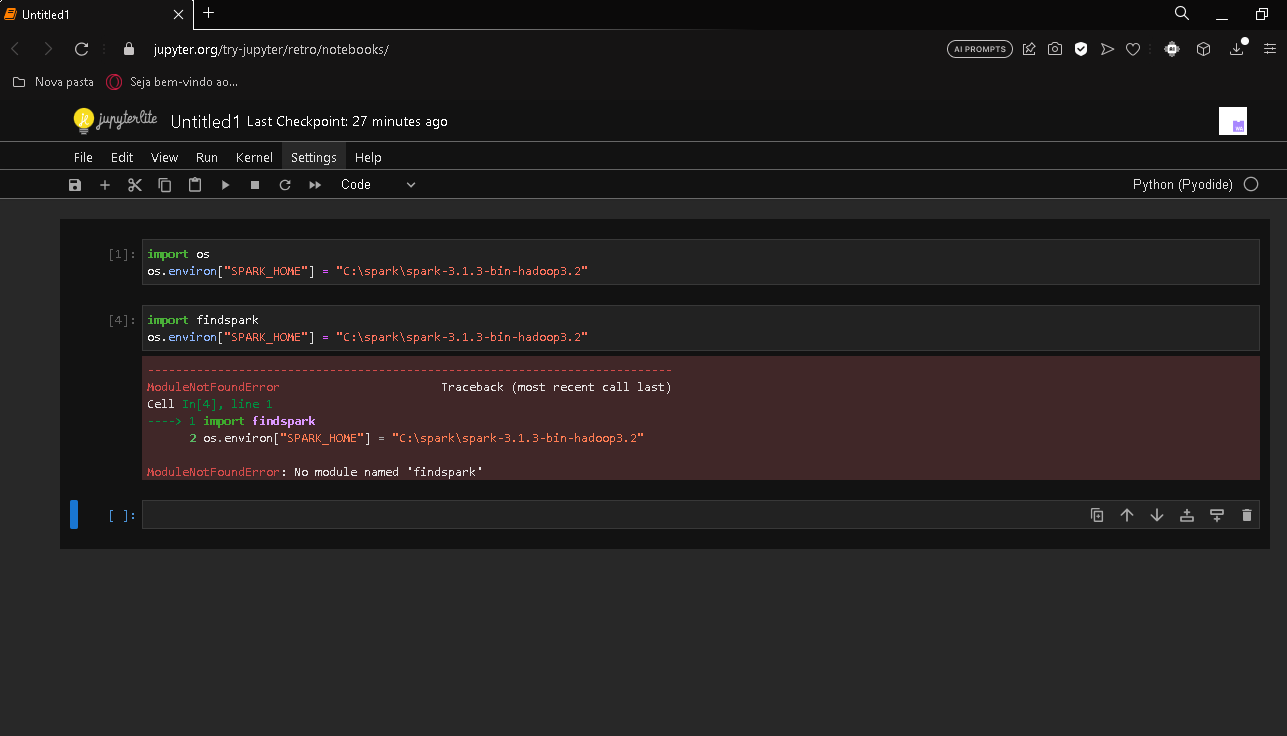This screenshot has width=1287, height=736.
Task: Select the Untitled1 browser tab
Action: coord(96,14)
